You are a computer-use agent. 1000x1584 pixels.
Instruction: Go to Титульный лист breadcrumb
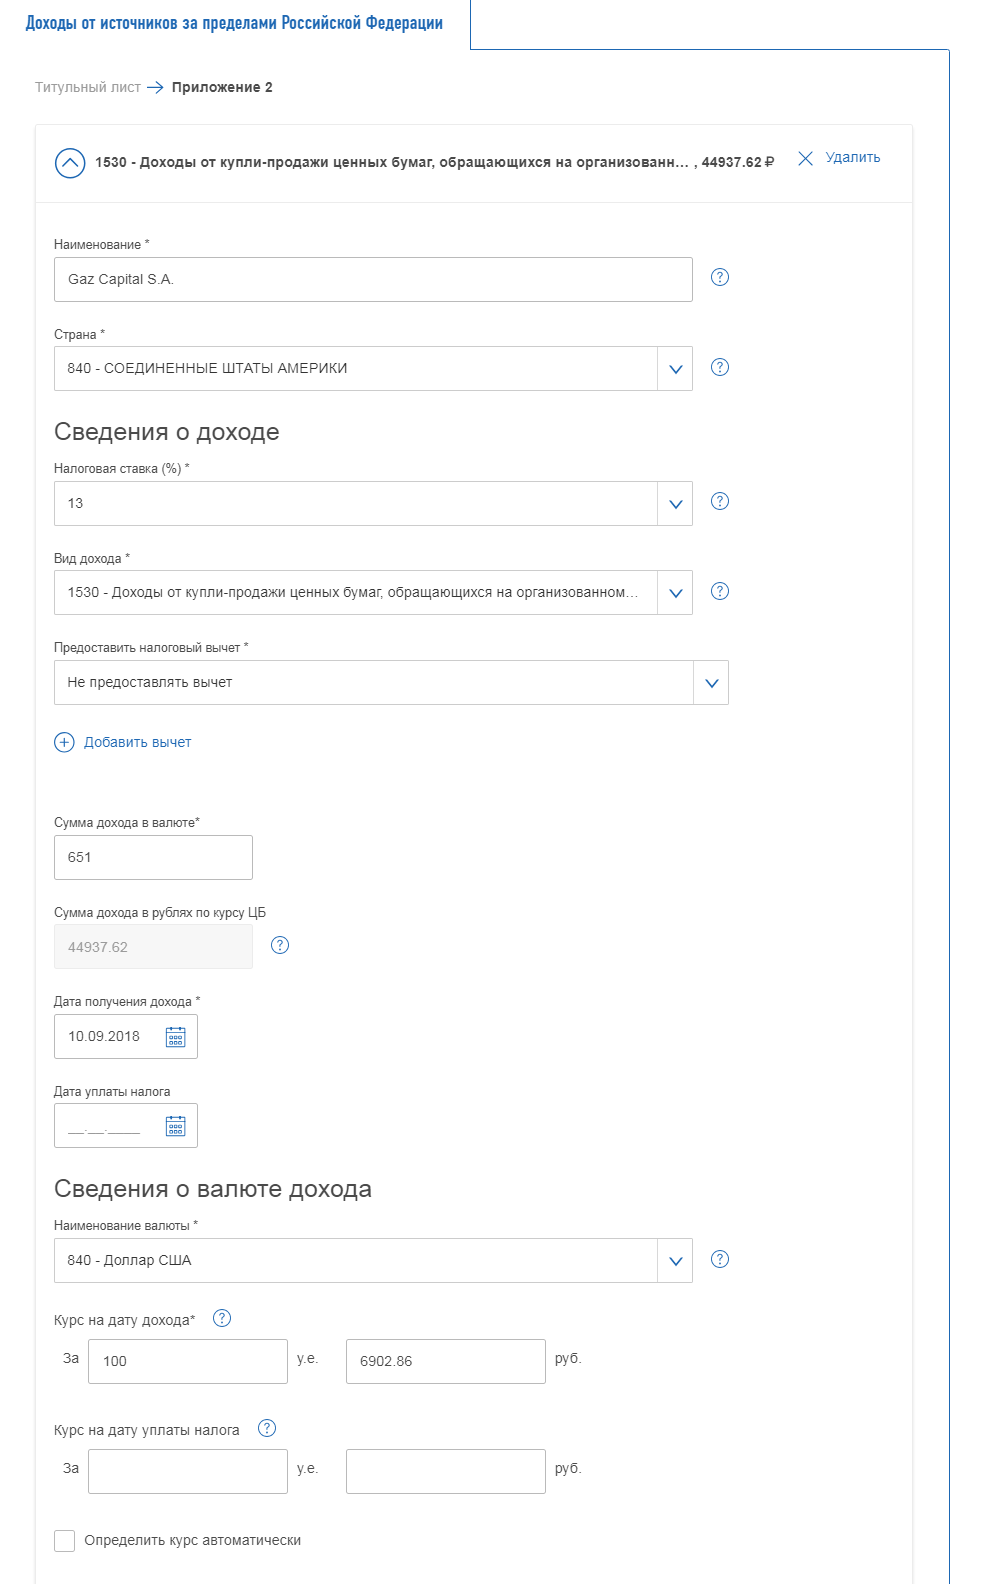(88, 87)
